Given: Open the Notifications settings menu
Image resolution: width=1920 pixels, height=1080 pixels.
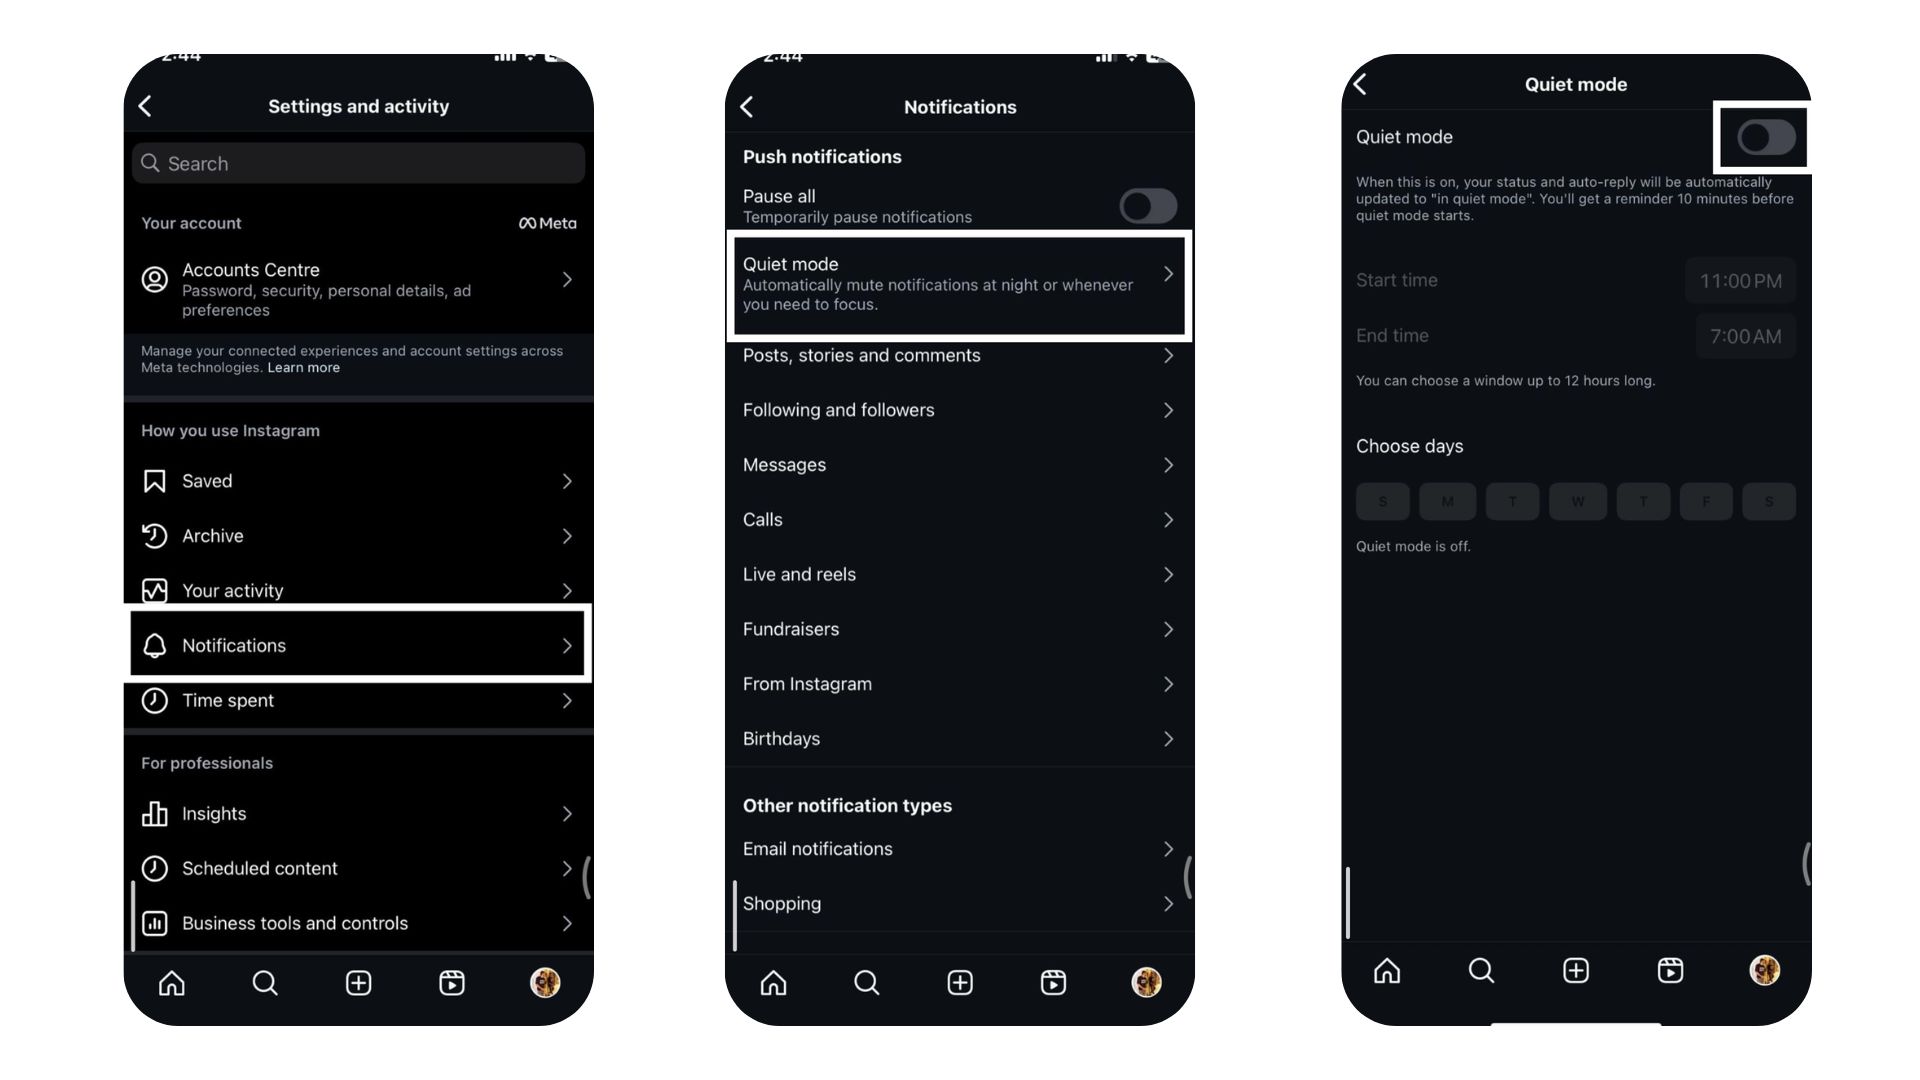Looking at the screenshot, I should tap(359, 645).
